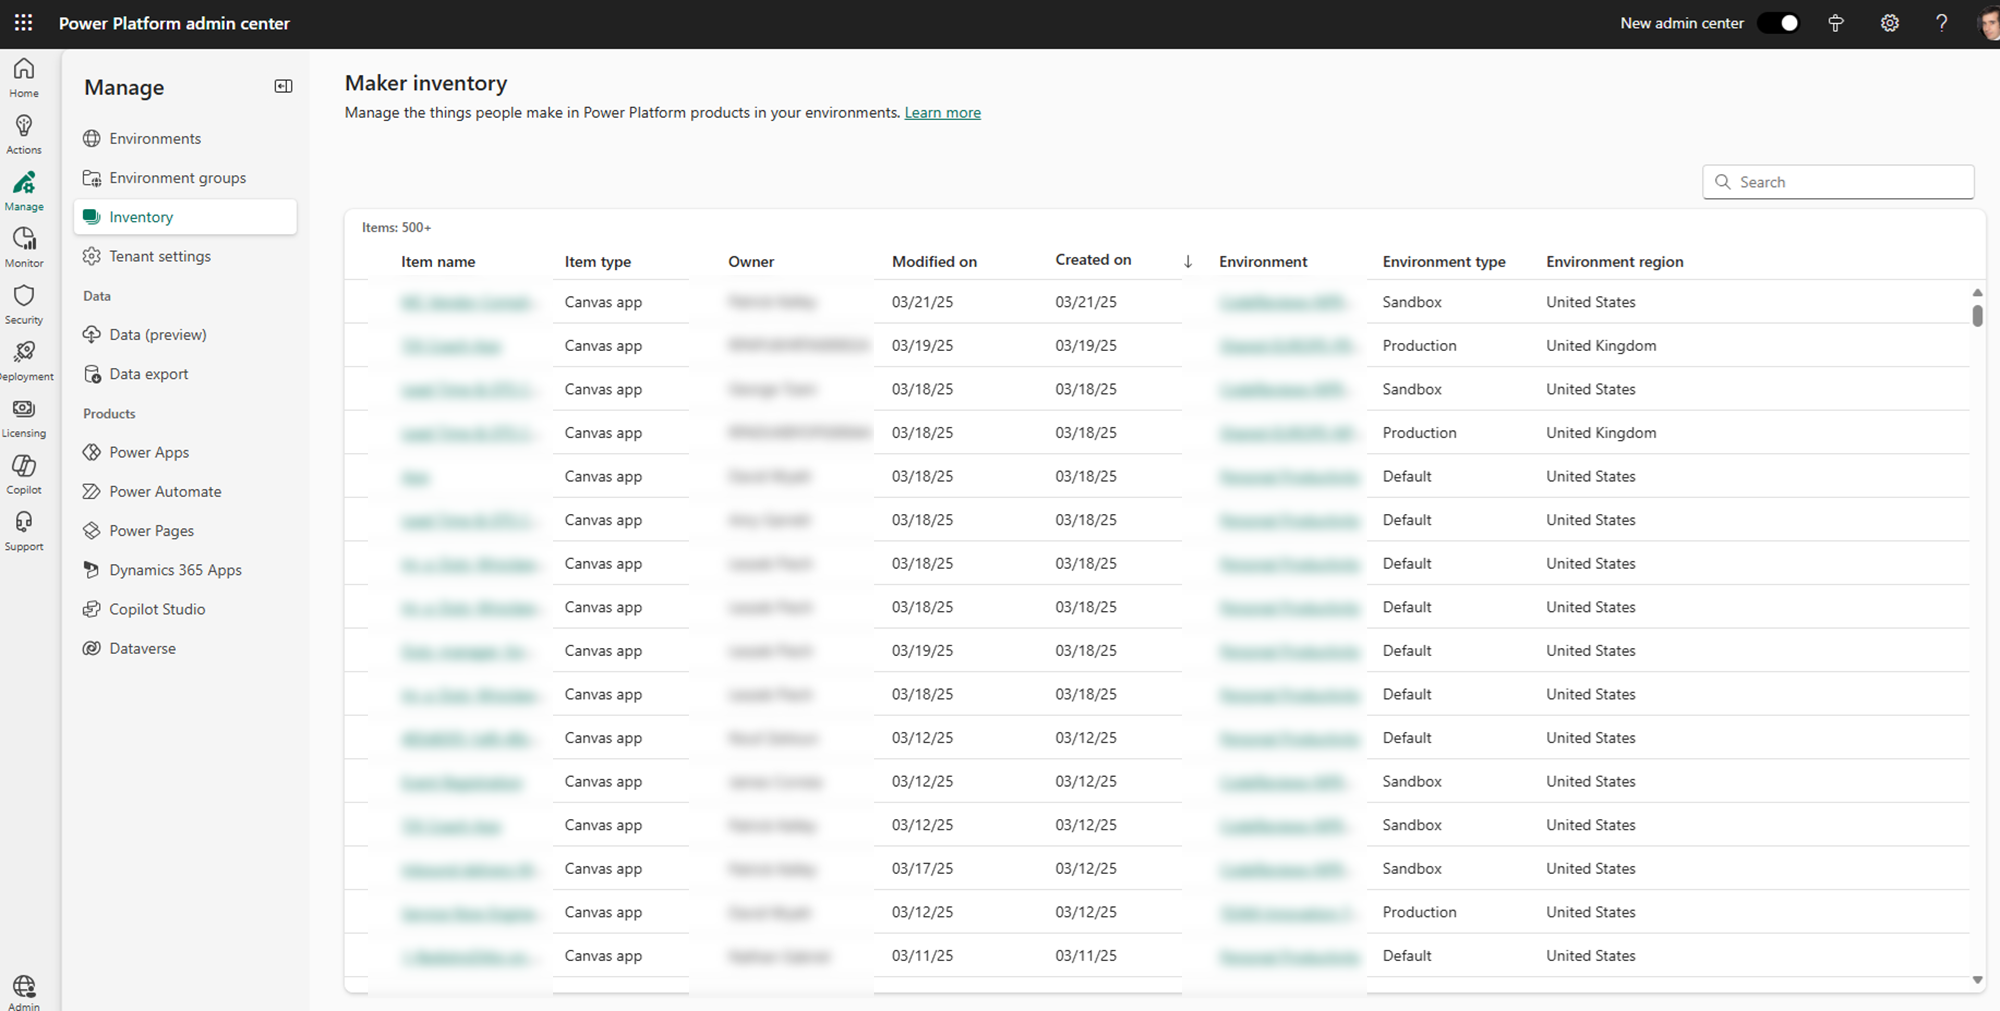Image resolution: width=2000 pixels, height=1011 pixels.
Task: Open Copilot Studio page
Action: coord(185,609)
